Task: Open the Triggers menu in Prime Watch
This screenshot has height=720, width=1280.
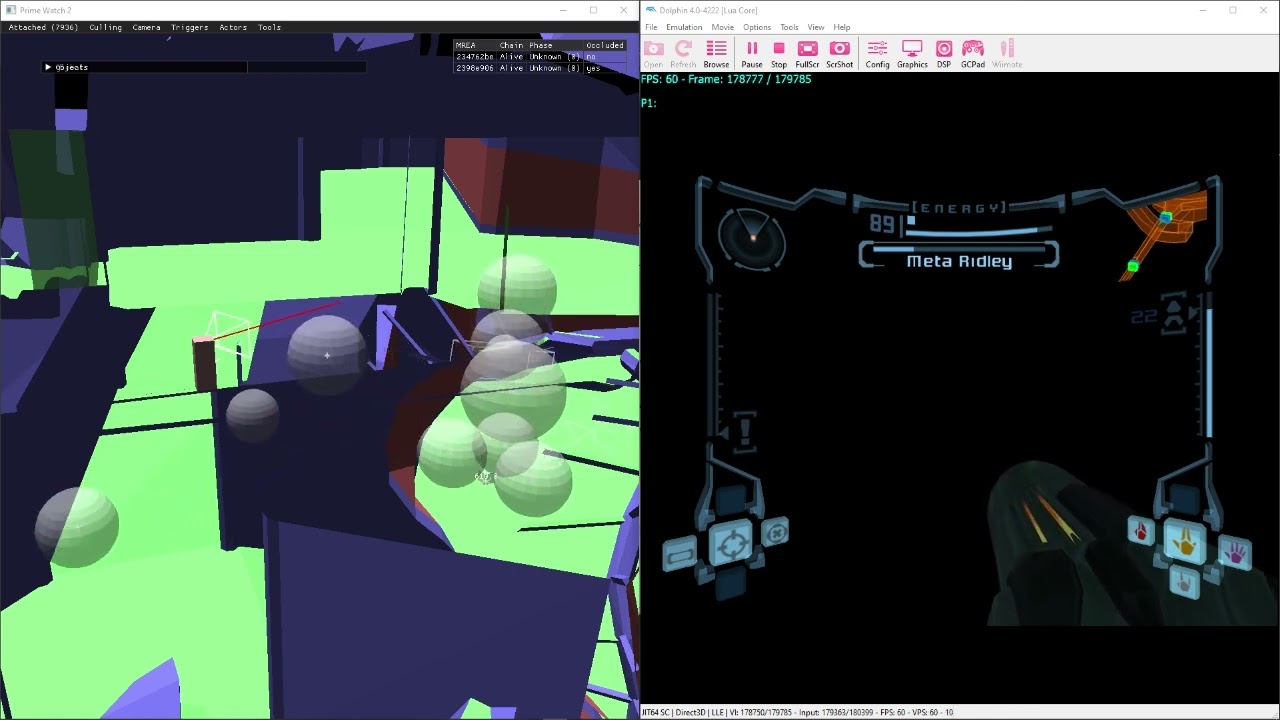Action: tap(189, 27)
